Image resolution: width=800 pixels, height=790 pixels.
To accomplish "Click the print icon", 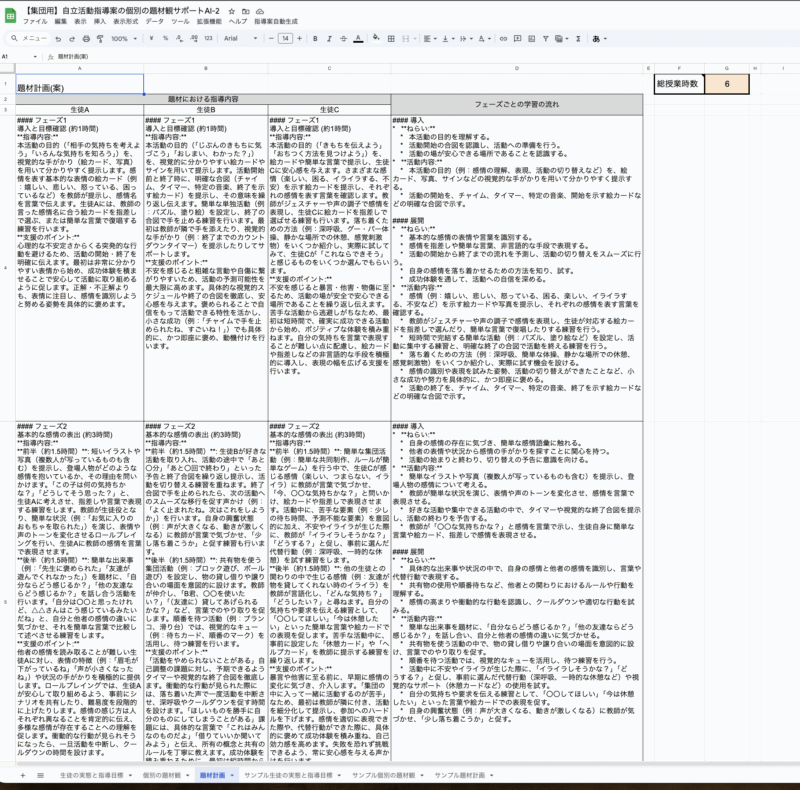I will 86,38.
